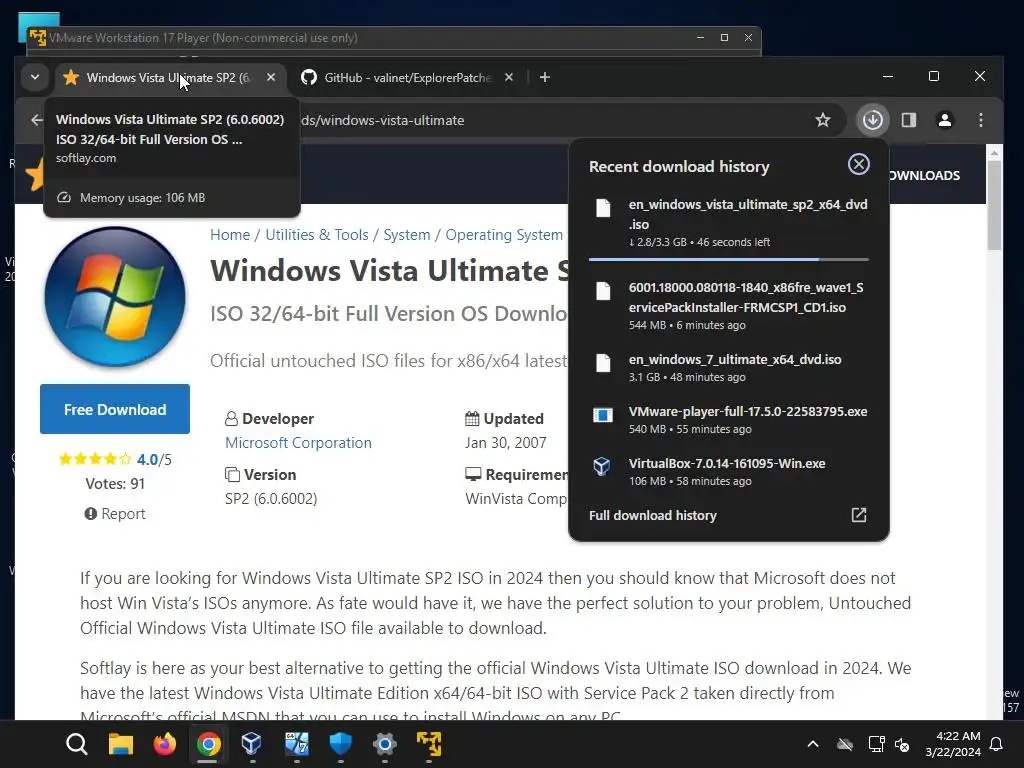
Task: Click the muted volume tray icon
Action: pyautogui.click(x=902, y=744)
